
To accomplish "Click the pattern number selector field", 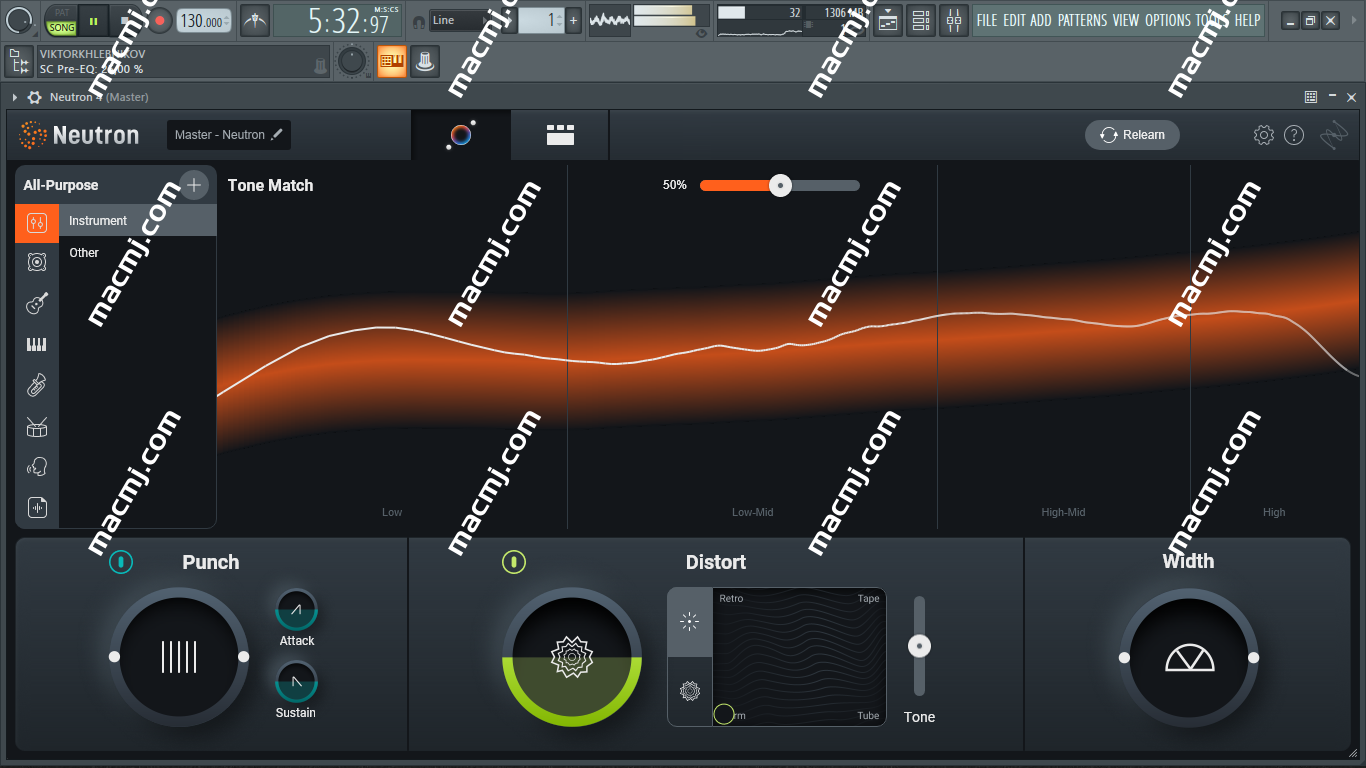I will tap(541, 20).
